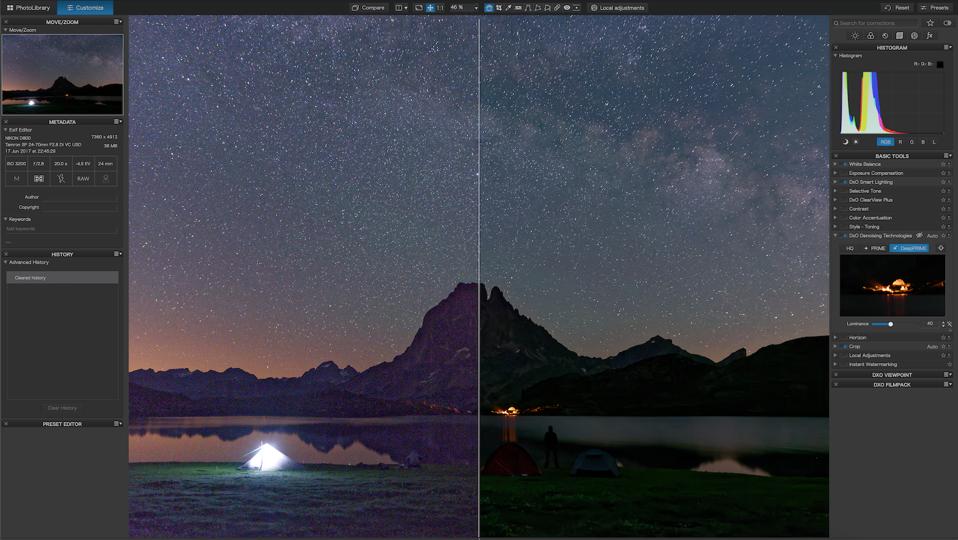958x540 pixels.
Task: Click in the Search for corrections field
Action: (x=875, y=23)
